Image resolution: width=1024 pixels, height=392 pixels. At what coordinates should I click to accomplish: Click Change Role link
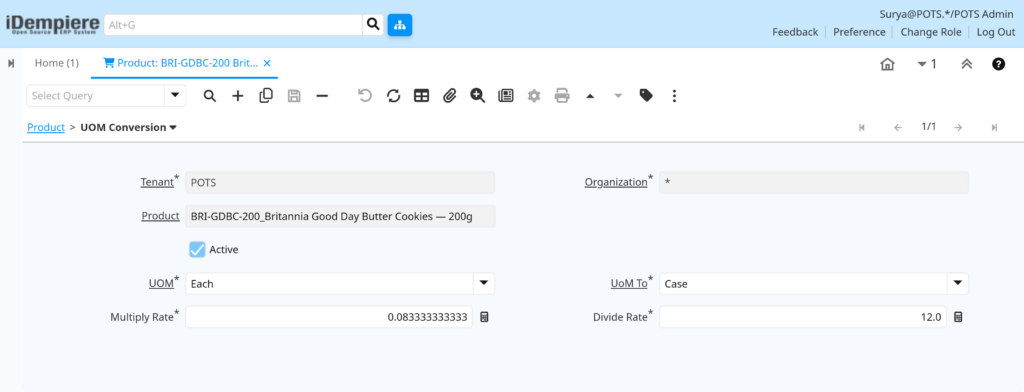coord(931,32)
